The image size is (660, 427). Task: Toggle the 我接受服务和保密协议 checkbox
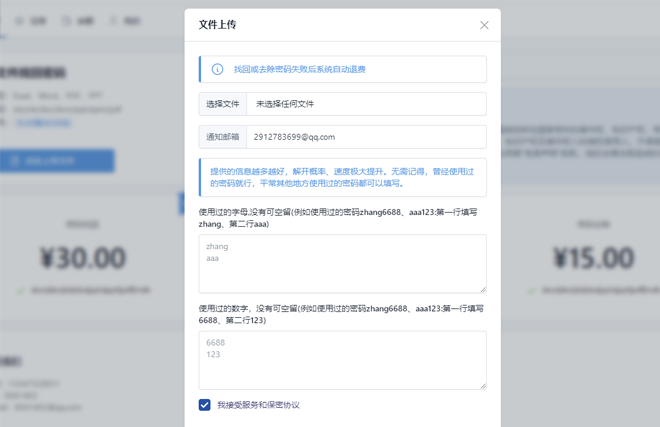[205, 405]
